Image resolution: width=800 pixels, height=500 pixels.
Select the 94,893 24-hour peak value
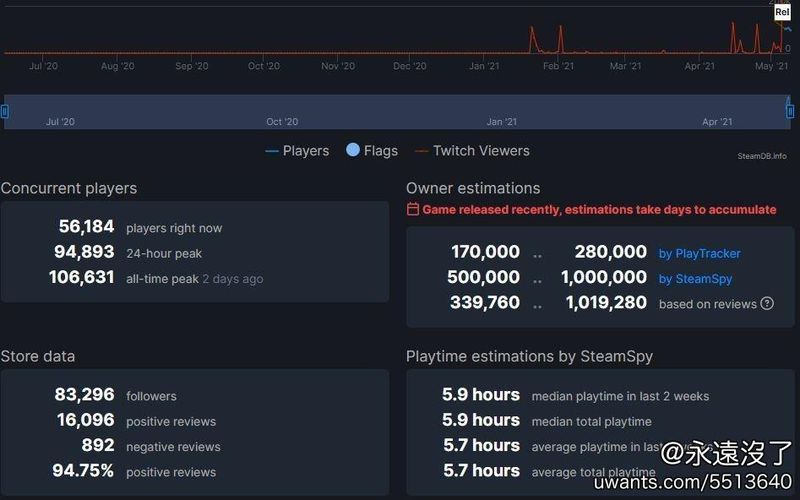click(x=84, y=252)
